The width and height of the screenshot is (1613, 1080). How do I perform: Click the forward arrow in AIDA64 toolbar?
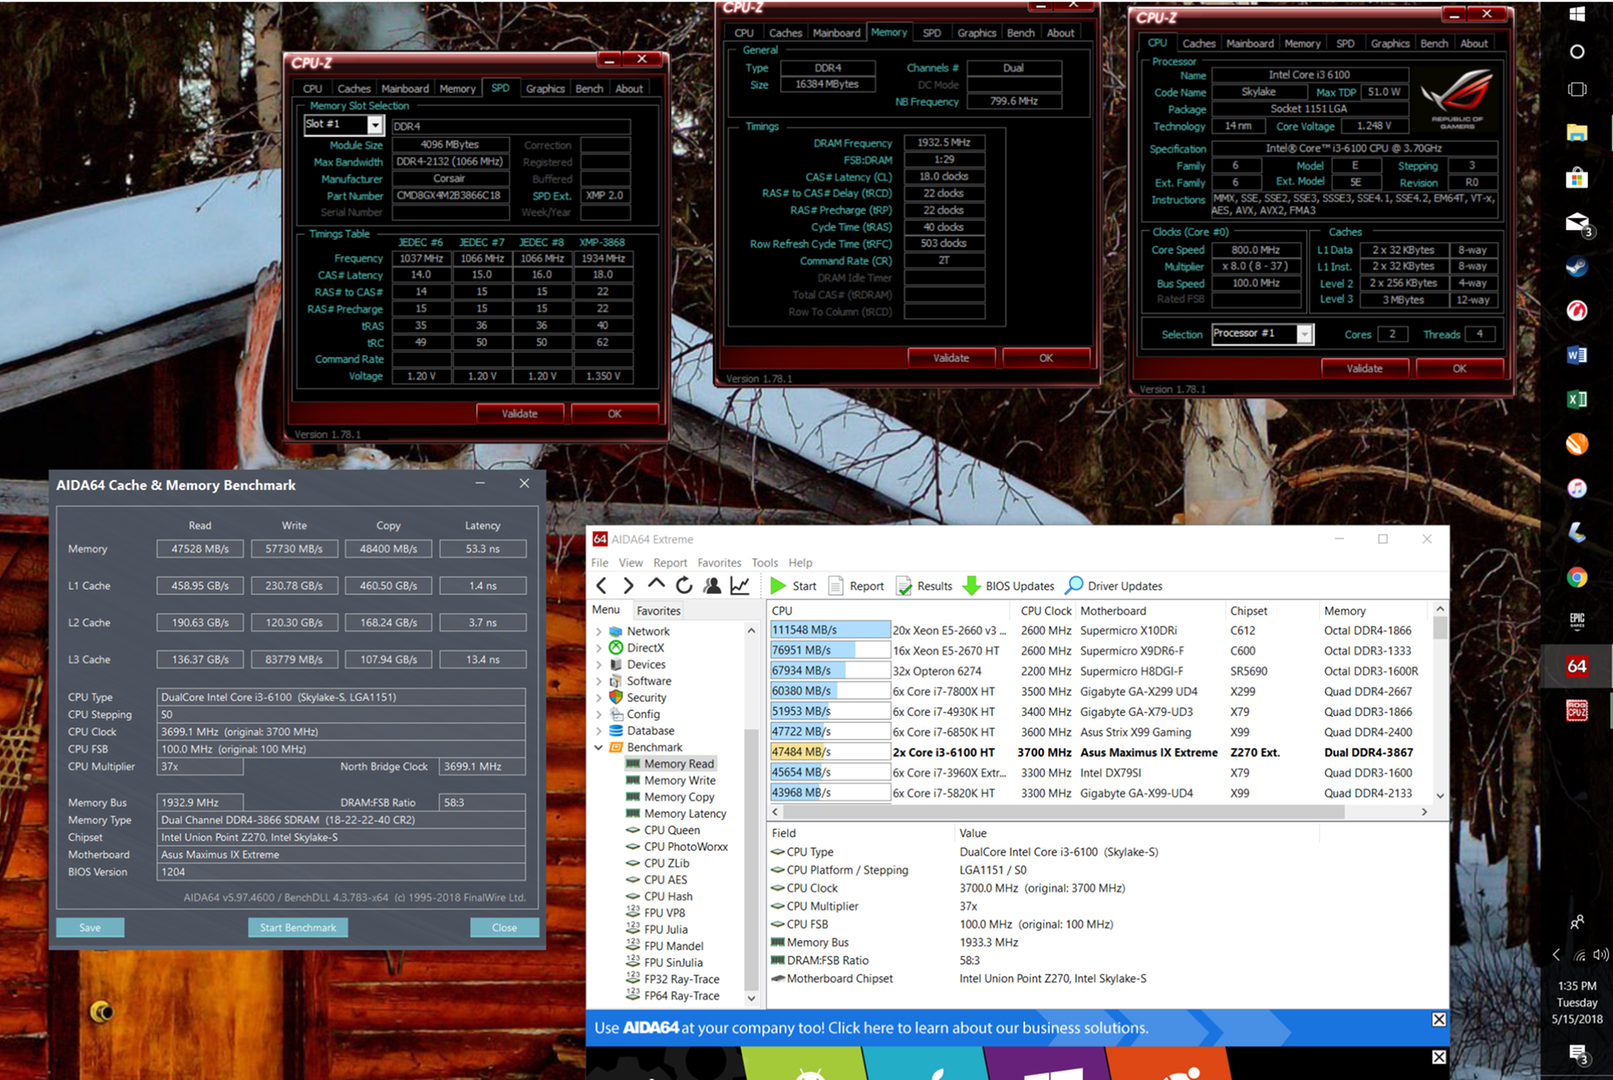click(628, 586)
